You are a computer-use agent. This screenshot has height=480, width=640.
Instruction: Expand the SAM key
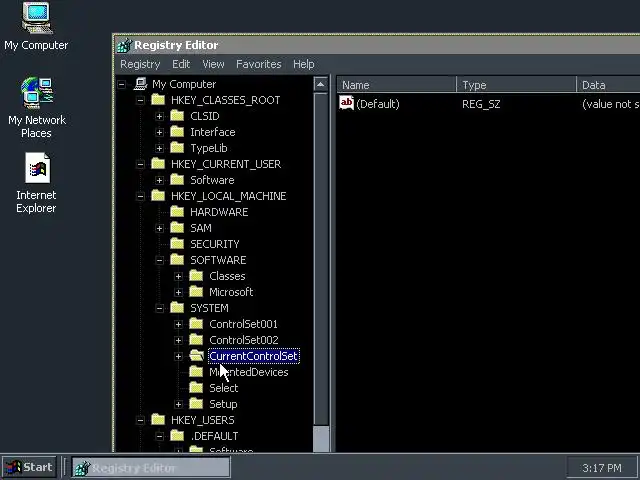[x=160, y=228]
